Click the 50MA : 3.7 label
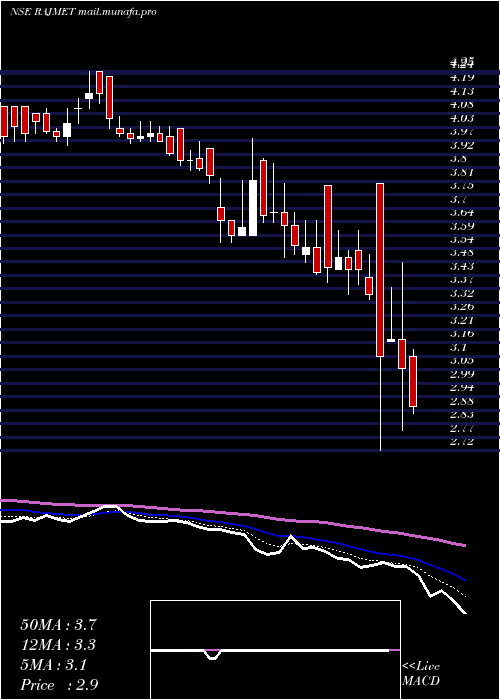Image resolution: width=500 pixels, height=700 pixels. tap(58, 625)
